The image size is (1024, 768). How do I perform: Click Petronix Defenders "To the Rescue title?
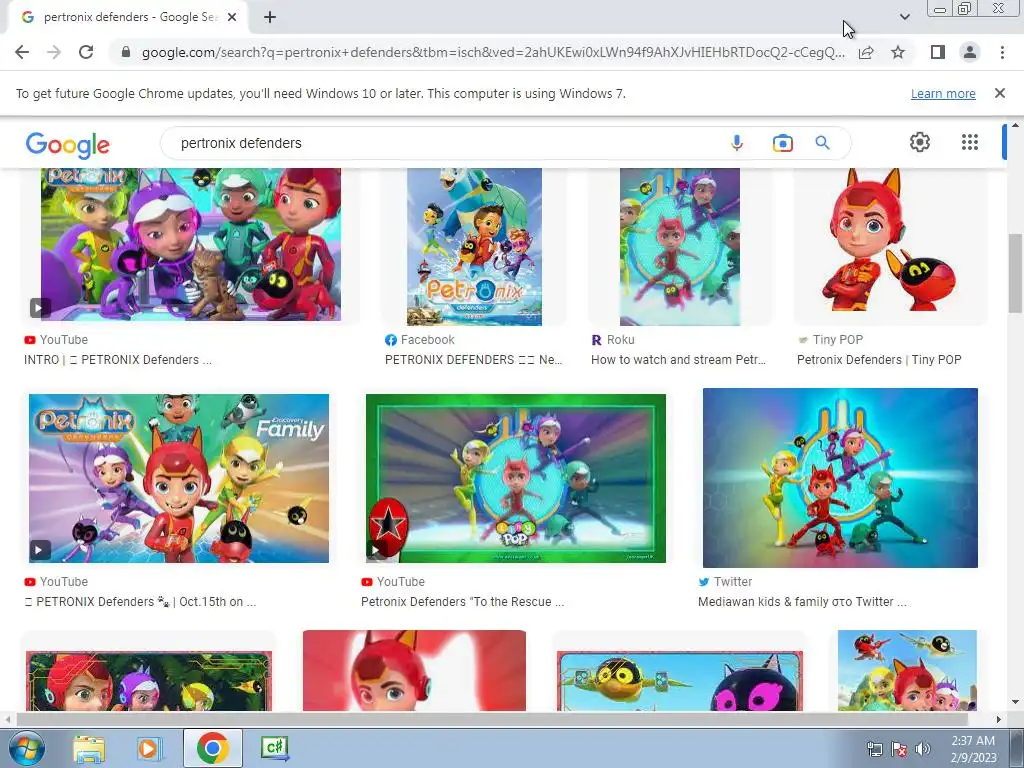(462, 602)
